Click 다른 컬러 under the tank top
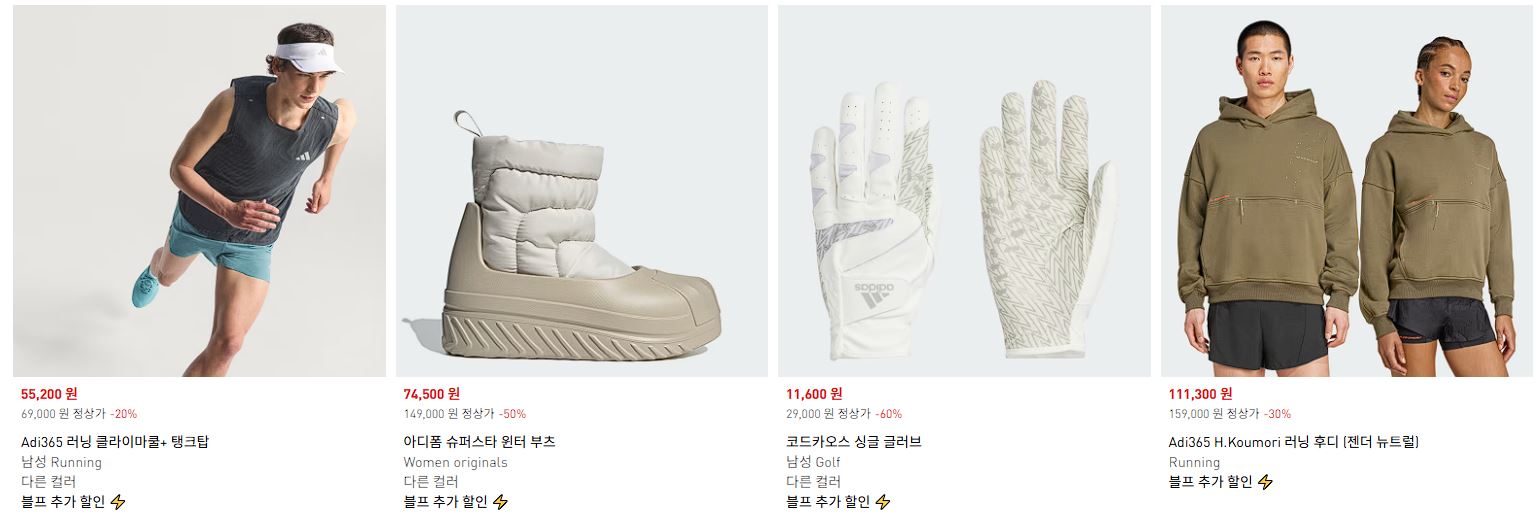This screenshot has width=1538, height=519. click(49, 482)
